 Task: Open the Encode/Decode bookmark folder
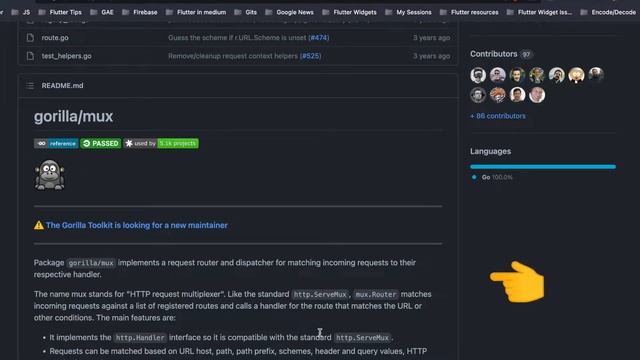click(x=608, y=12)
